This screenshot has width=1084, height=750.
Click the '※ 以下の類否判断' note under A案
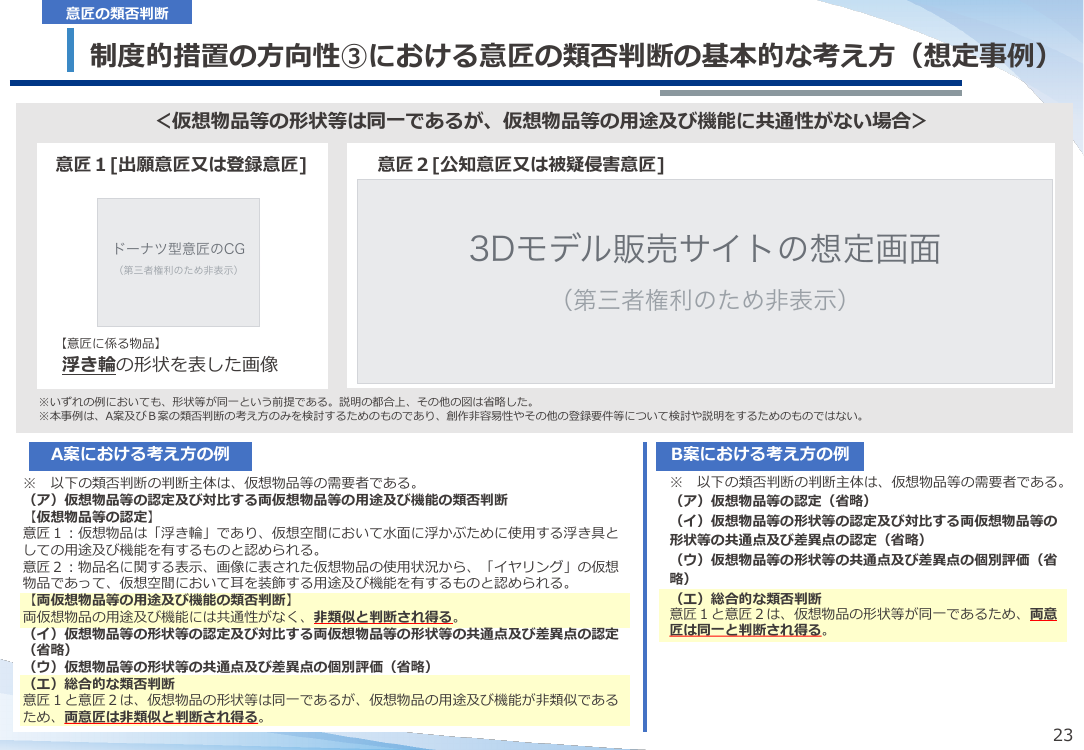(221, 482)
